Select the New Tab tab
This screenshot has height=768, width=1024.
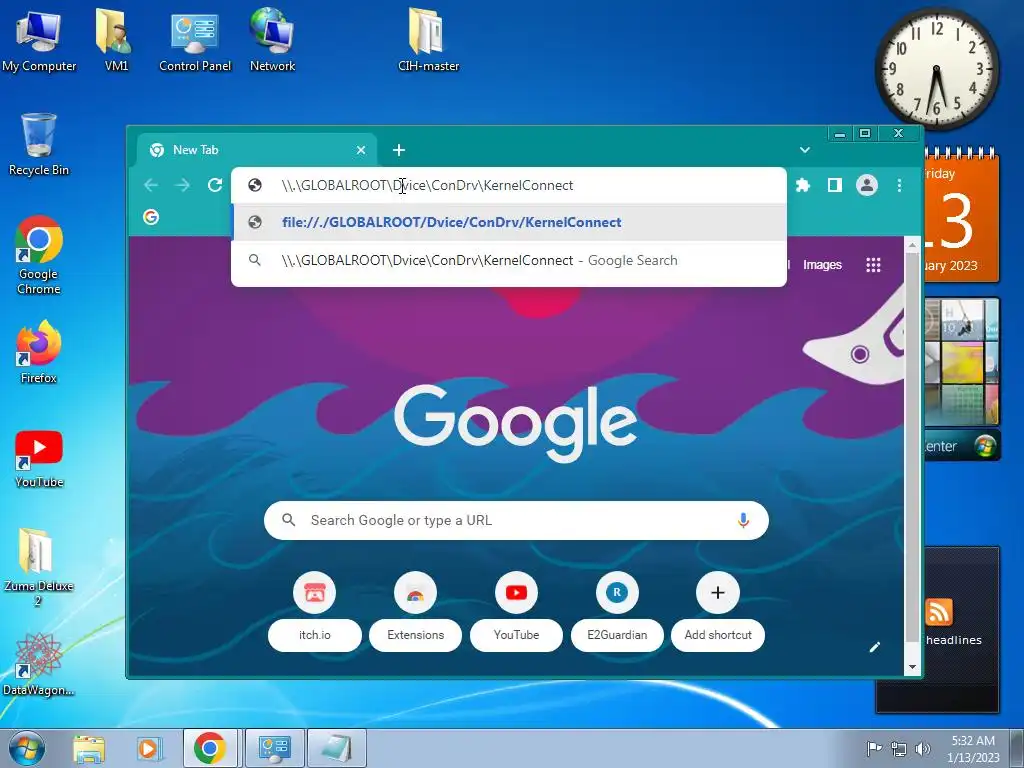(x=257, y=150)
